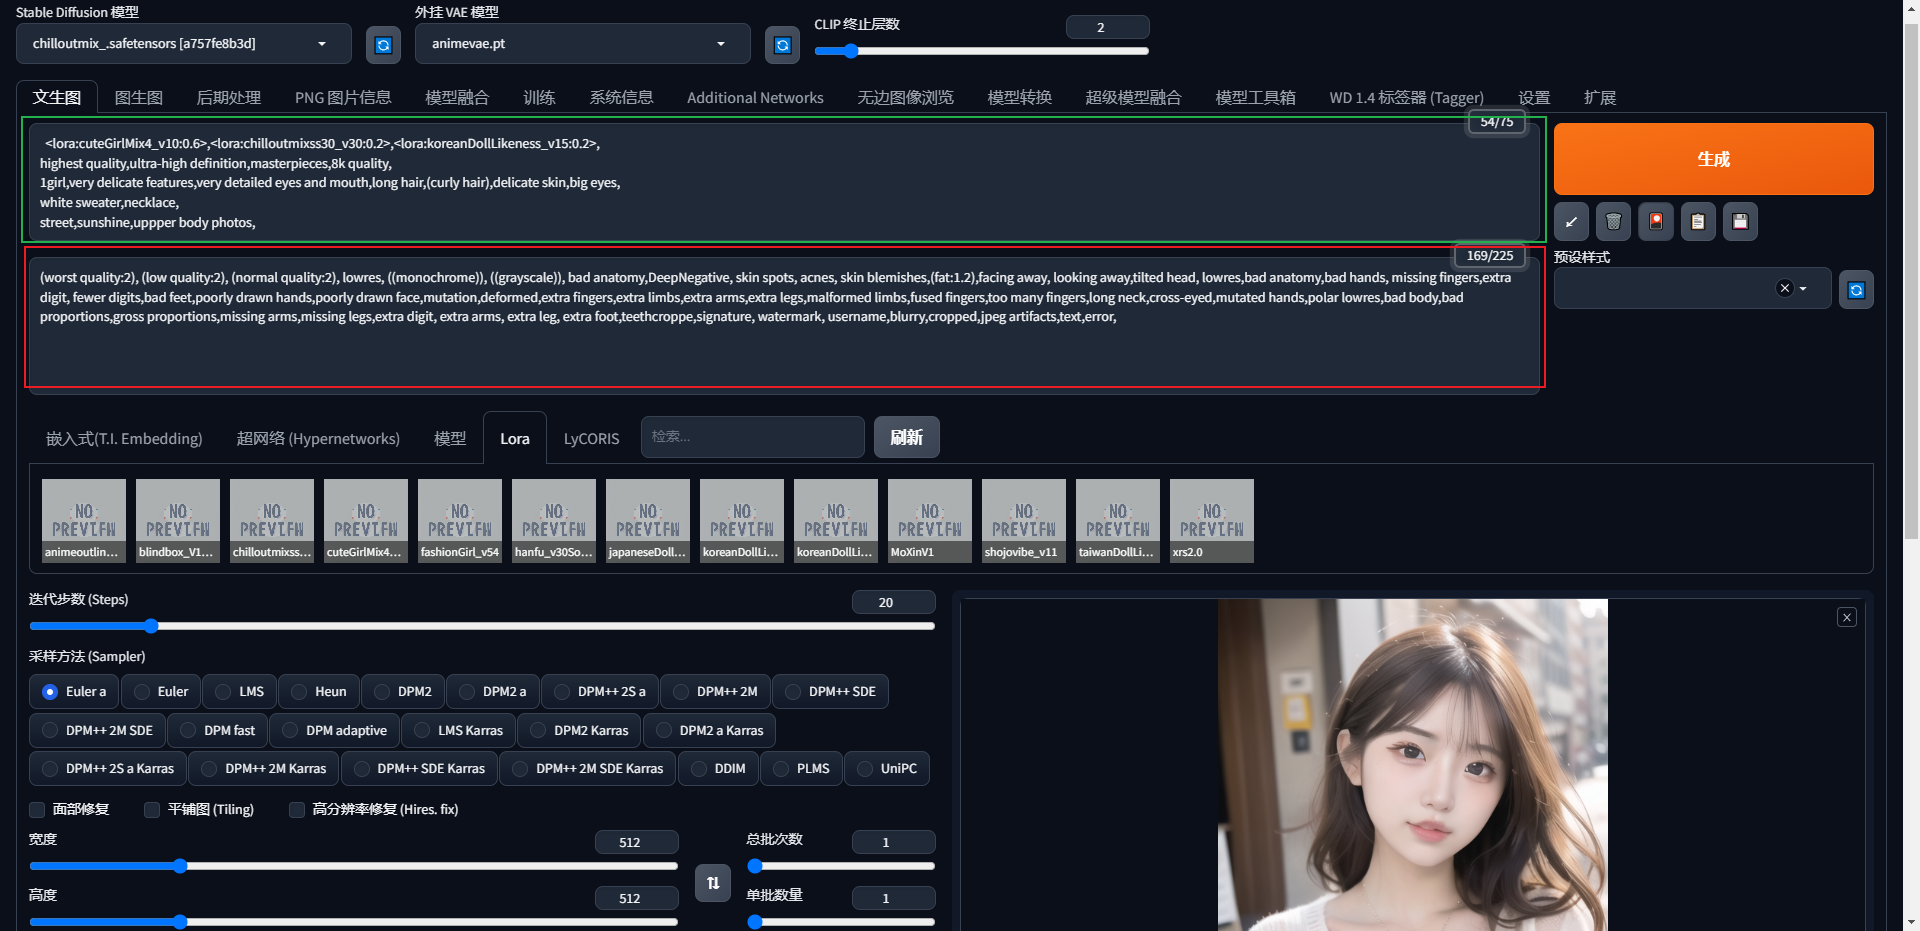Choose the DPM++ 2M Karras sampler

tap(264, 769)
